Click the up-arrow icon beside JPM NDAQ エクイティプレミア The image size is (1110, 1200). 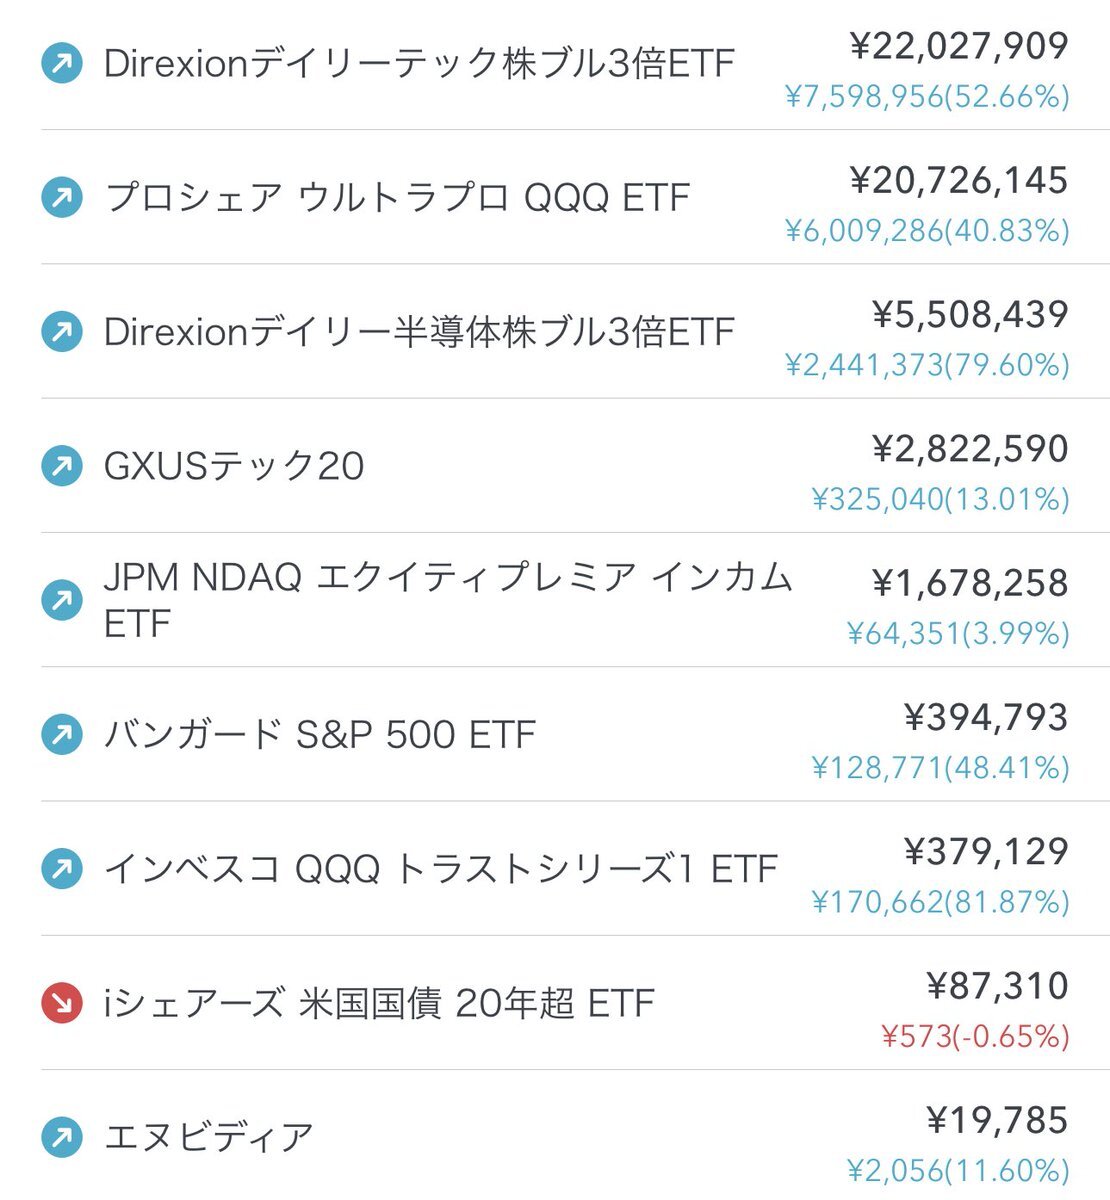(62, 600)
